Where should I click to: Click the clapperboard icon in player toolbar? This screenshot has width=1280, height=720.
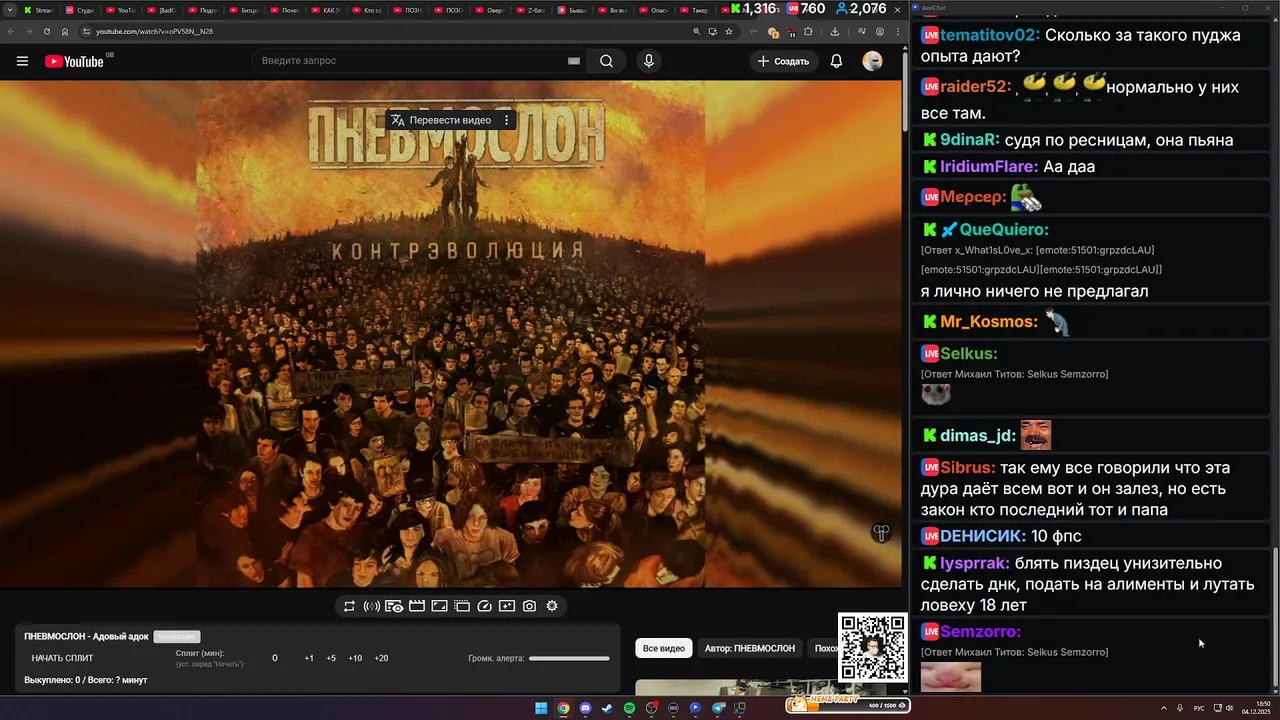(x=417, y=606)
